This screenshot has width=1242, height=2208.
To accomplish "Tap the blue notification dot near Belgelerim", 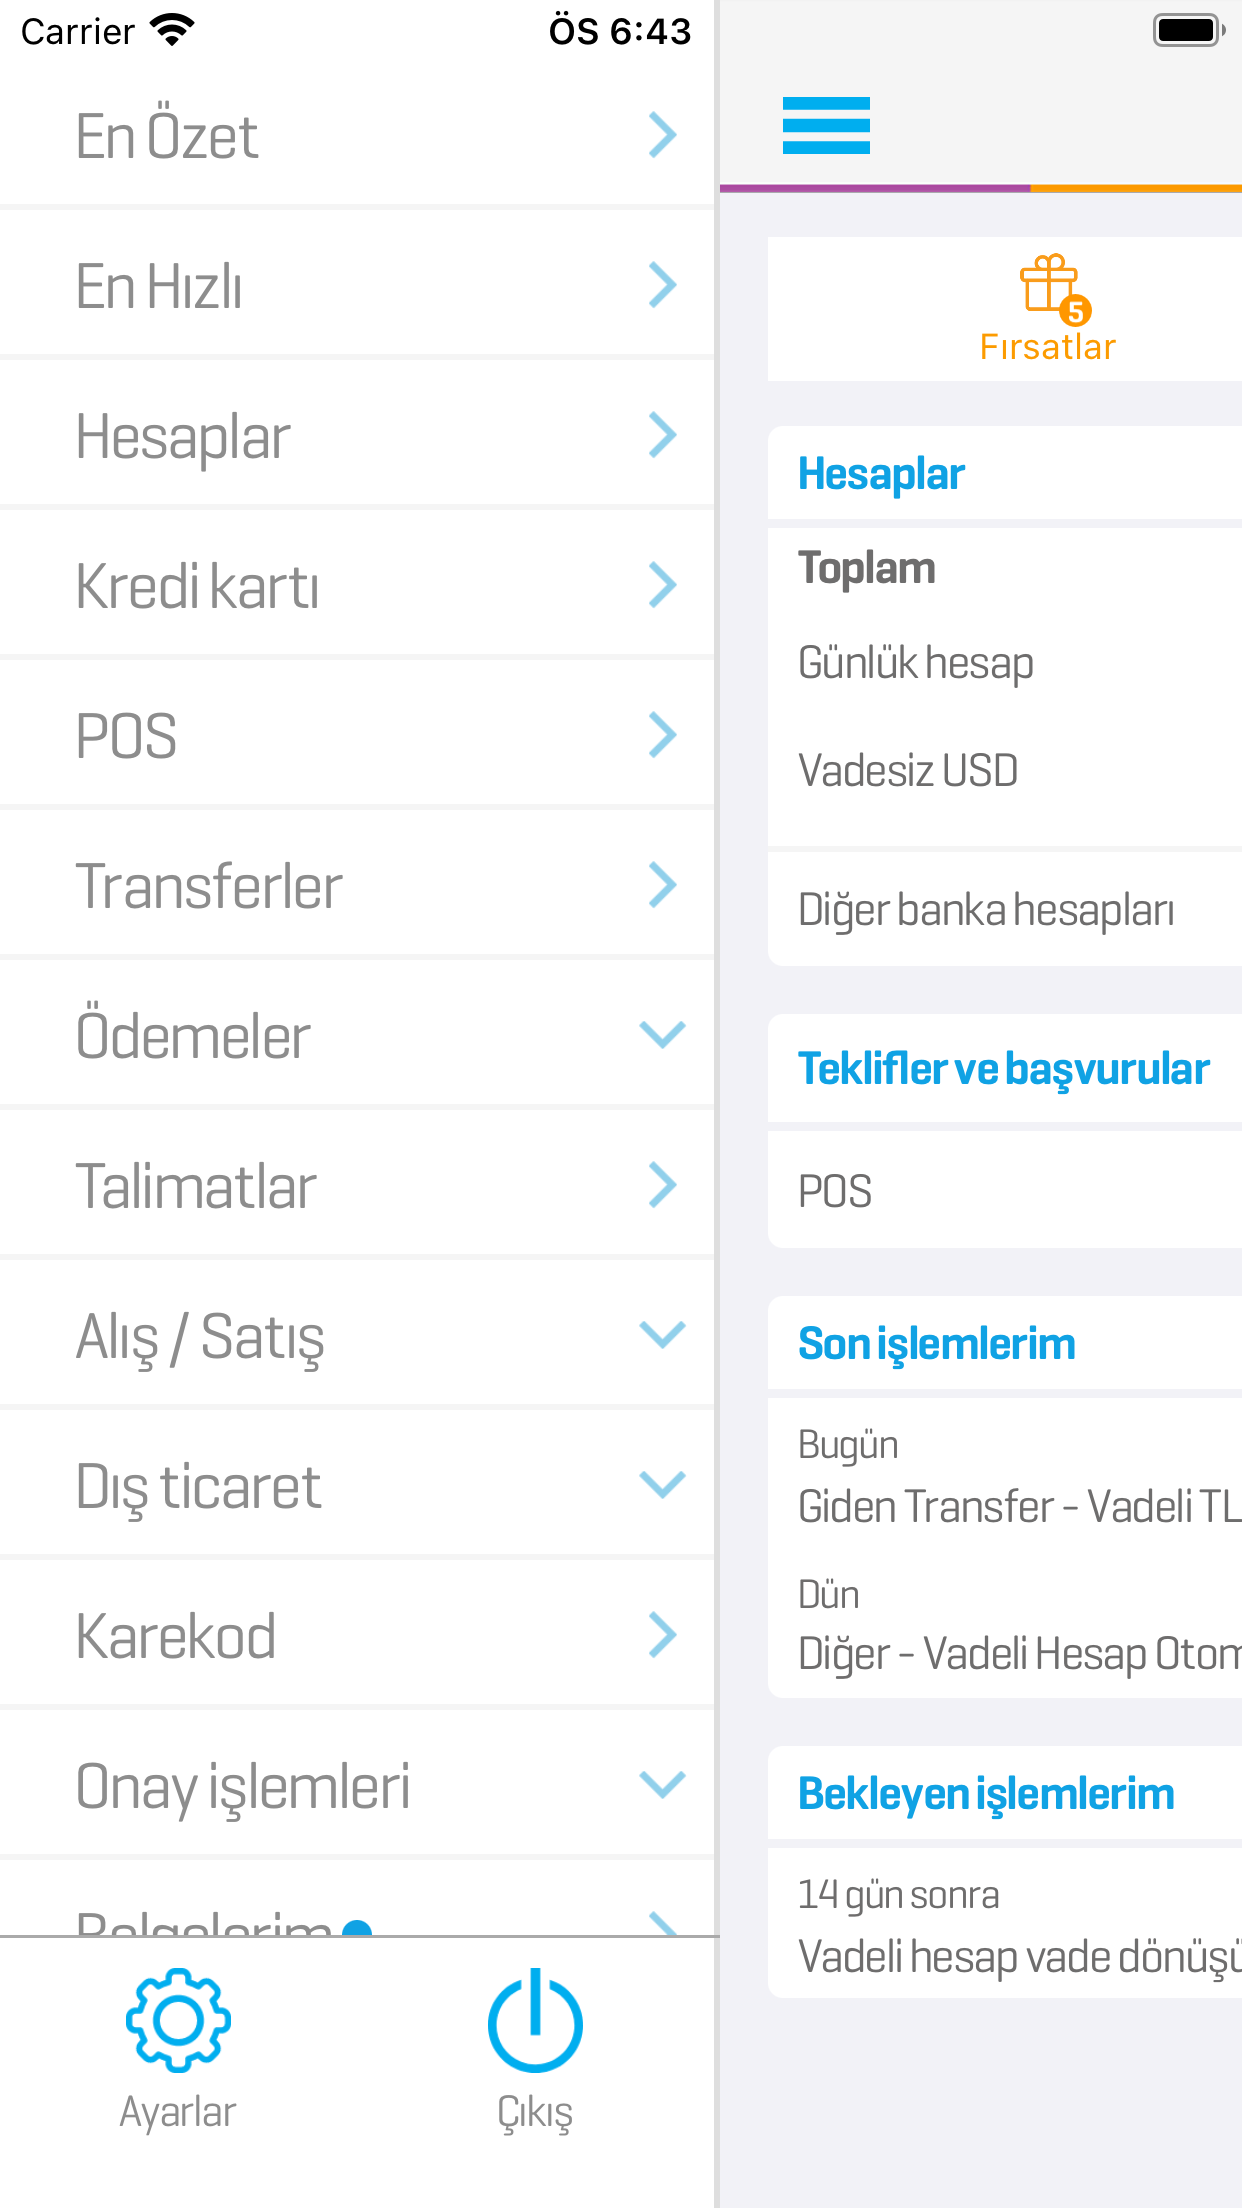I will click(356, 1925).
